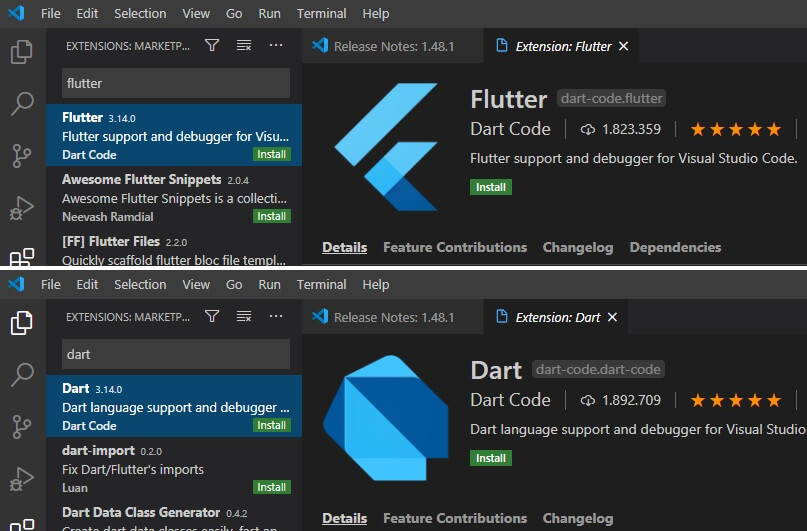Image resolution: width=807 pixels, height=531 pixels.
Task: Click download count 1.823.359 for Flutter
Action: tap(621, 129)
